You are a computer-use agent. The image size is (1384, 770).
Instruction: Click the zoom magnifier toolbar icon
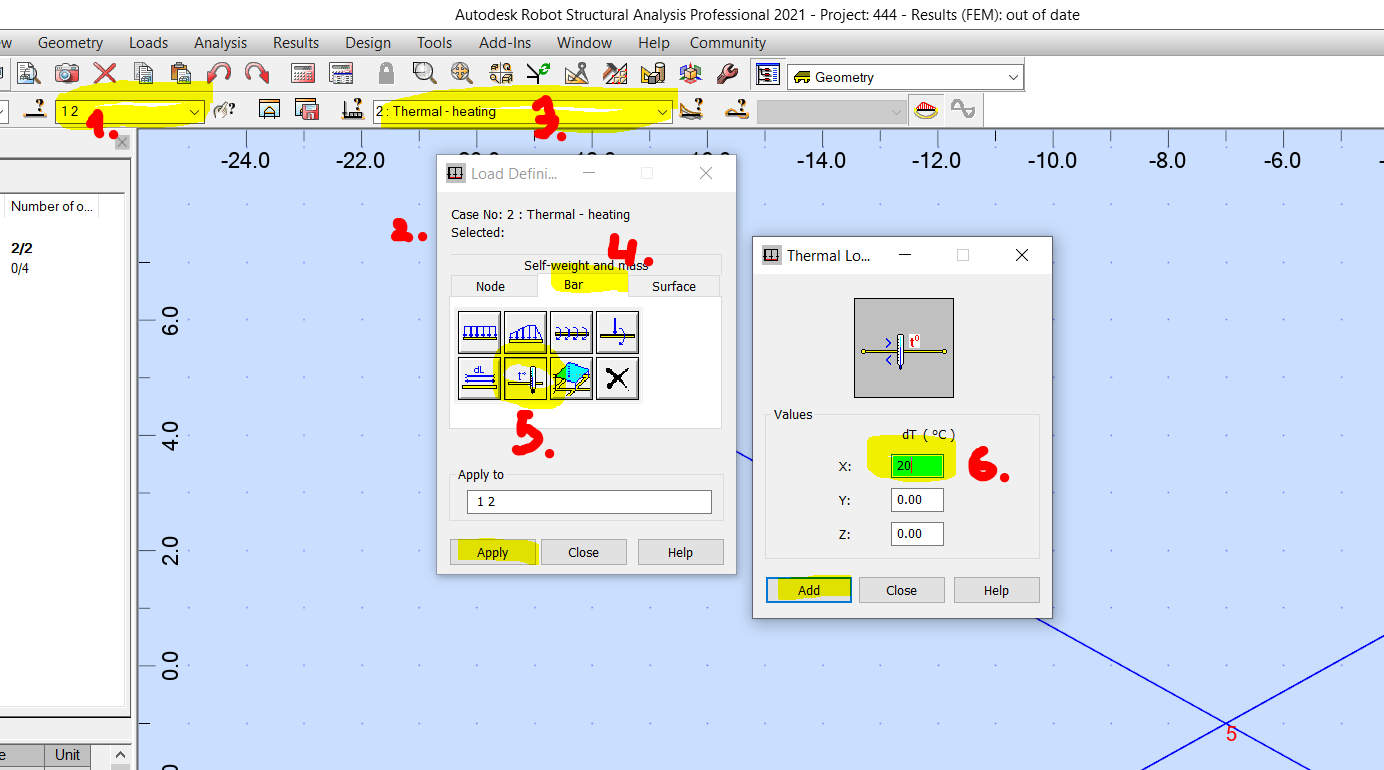click(x=424, y=73)
